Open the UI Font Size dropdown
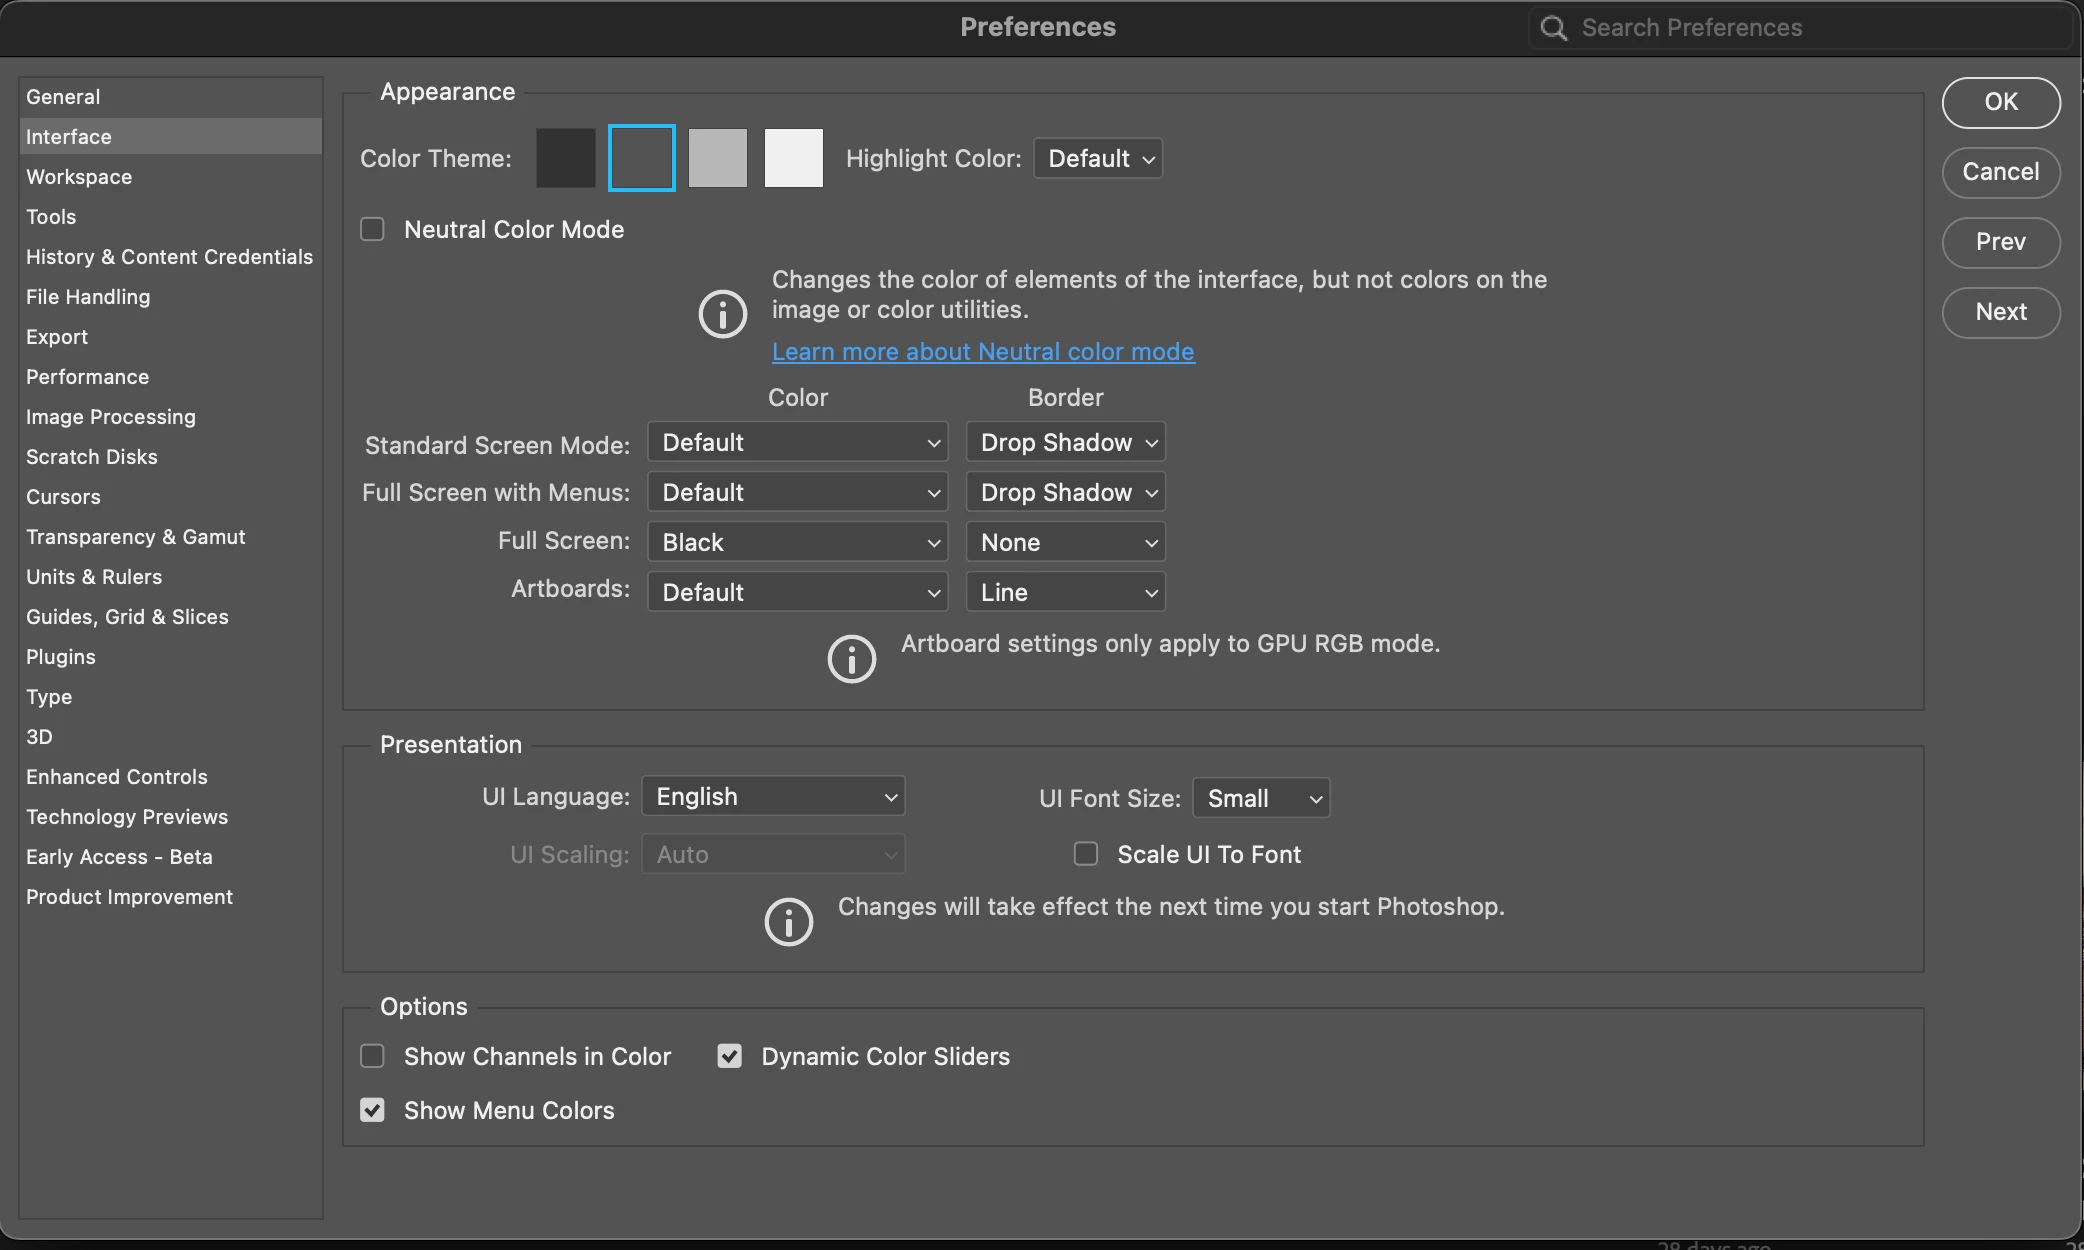 click(x=1261, y=799)
